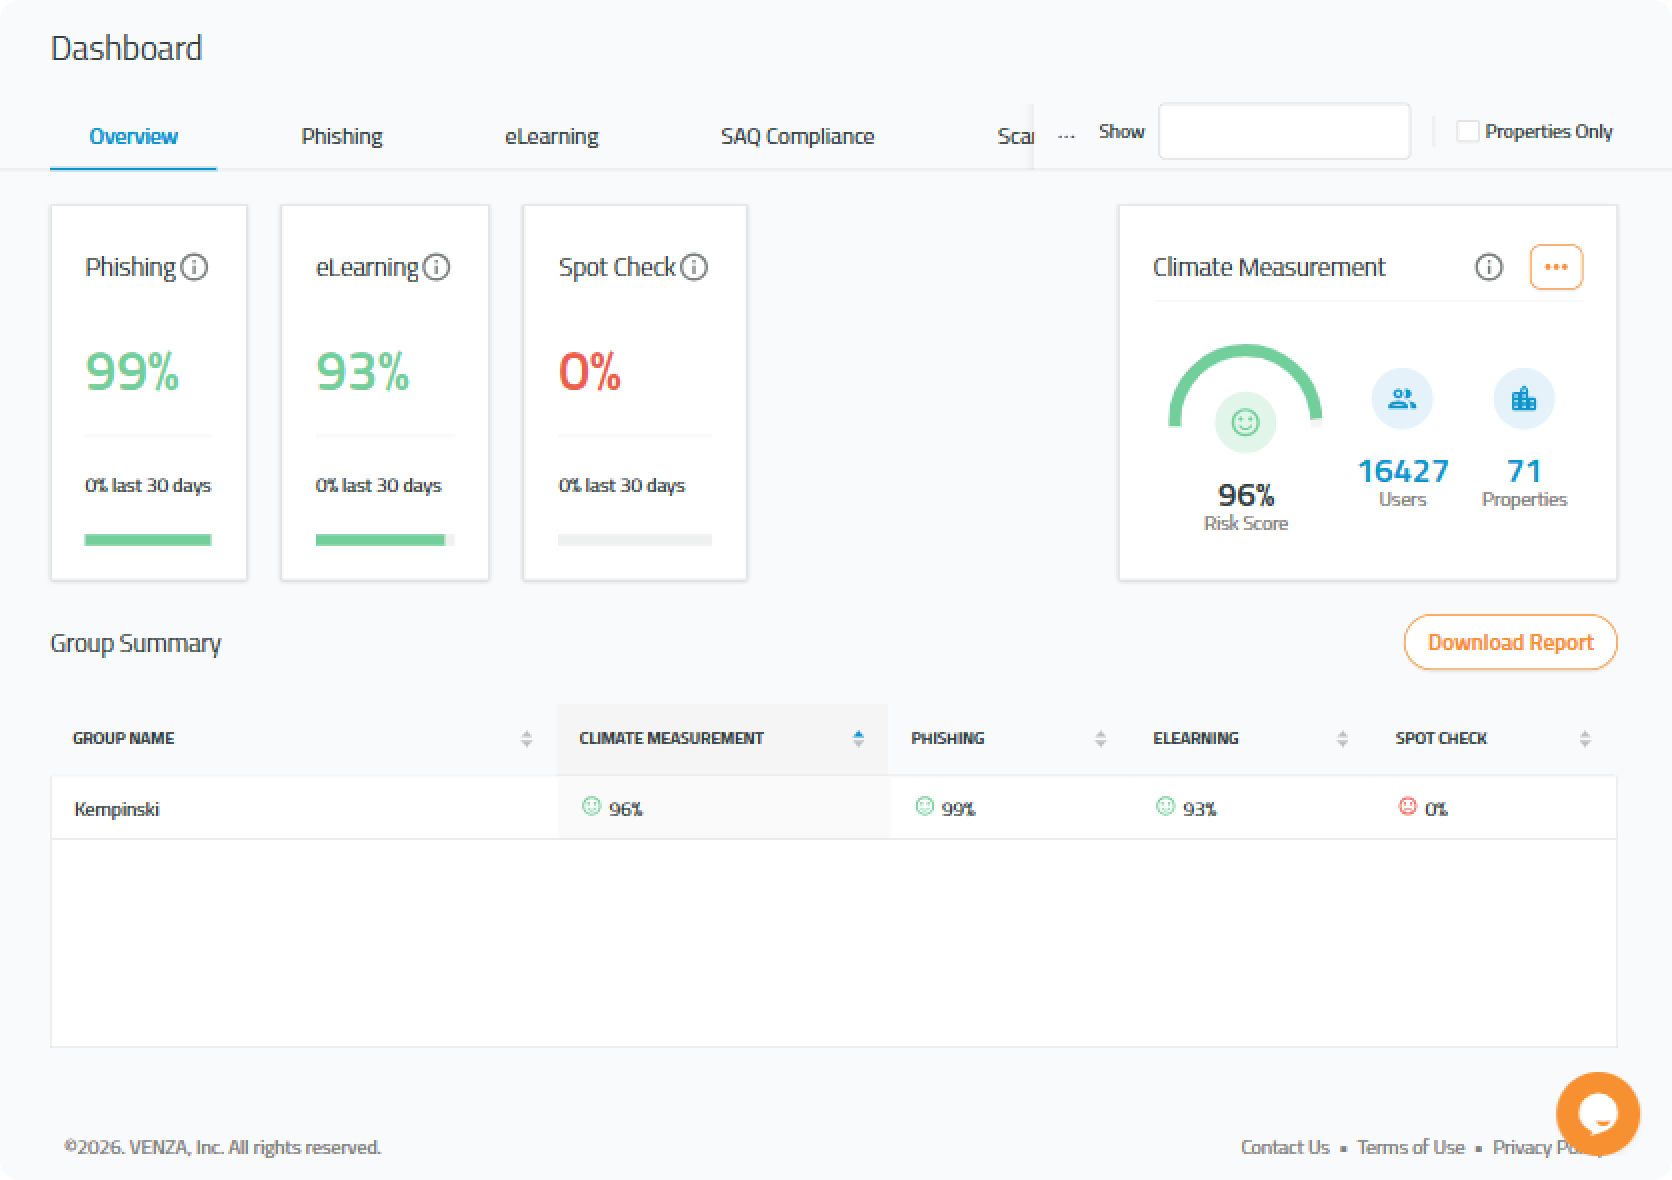Click the Show input field

[1284, 131]
